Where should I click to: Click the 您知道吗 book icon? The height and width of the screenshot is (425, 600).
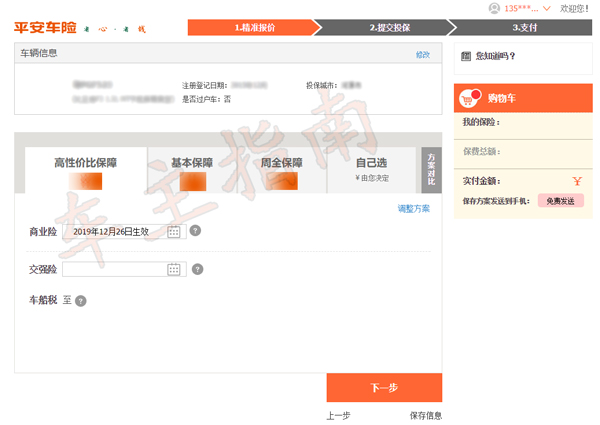(466, 57)
